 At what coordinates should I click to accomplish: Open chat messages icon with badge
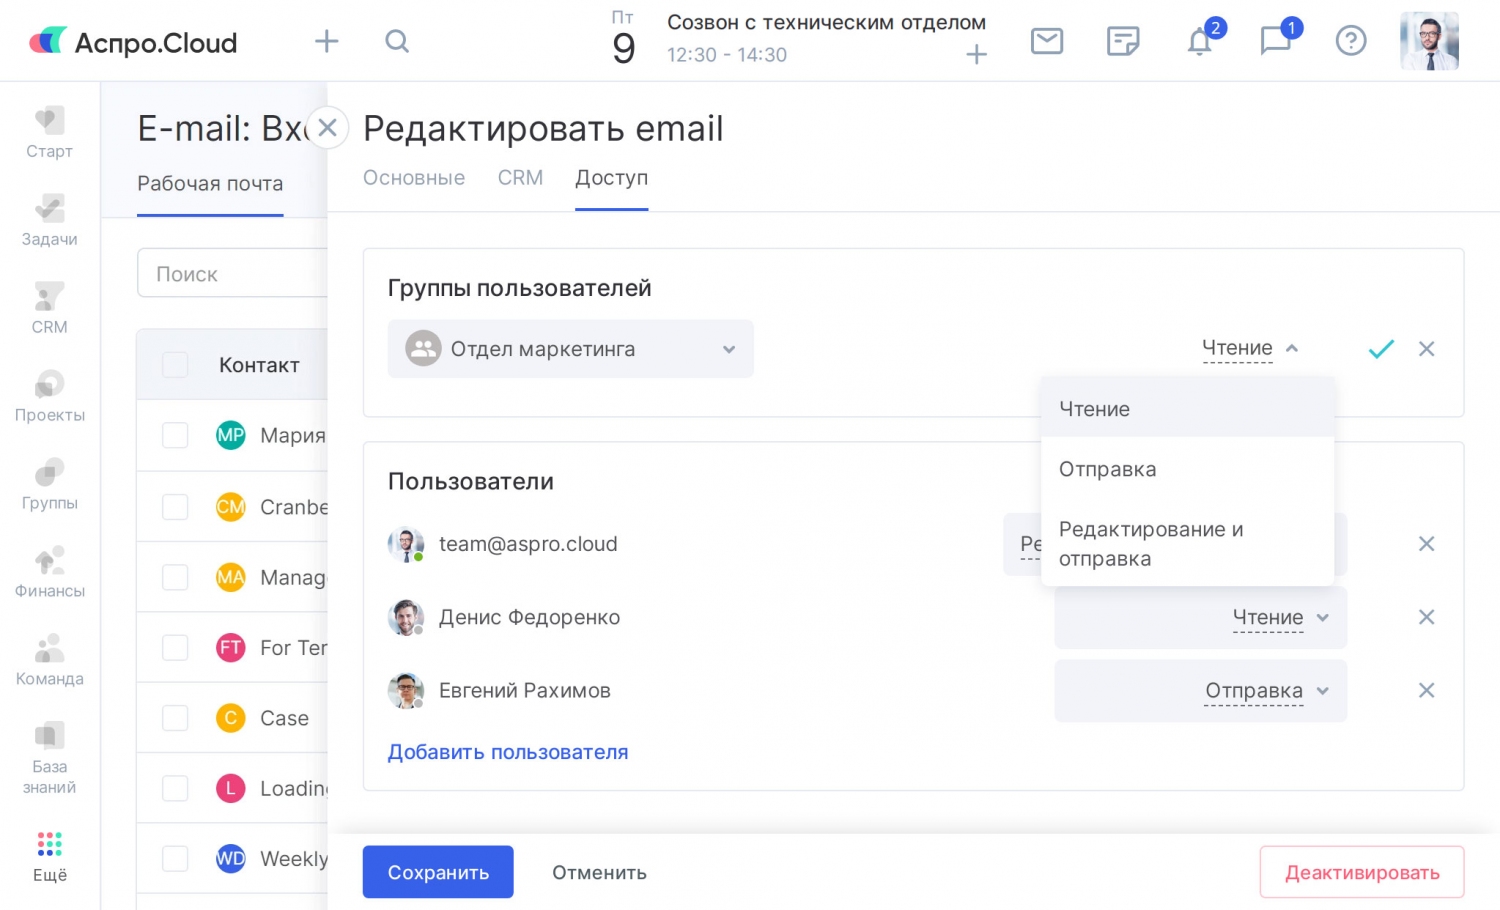[1276, 41]
